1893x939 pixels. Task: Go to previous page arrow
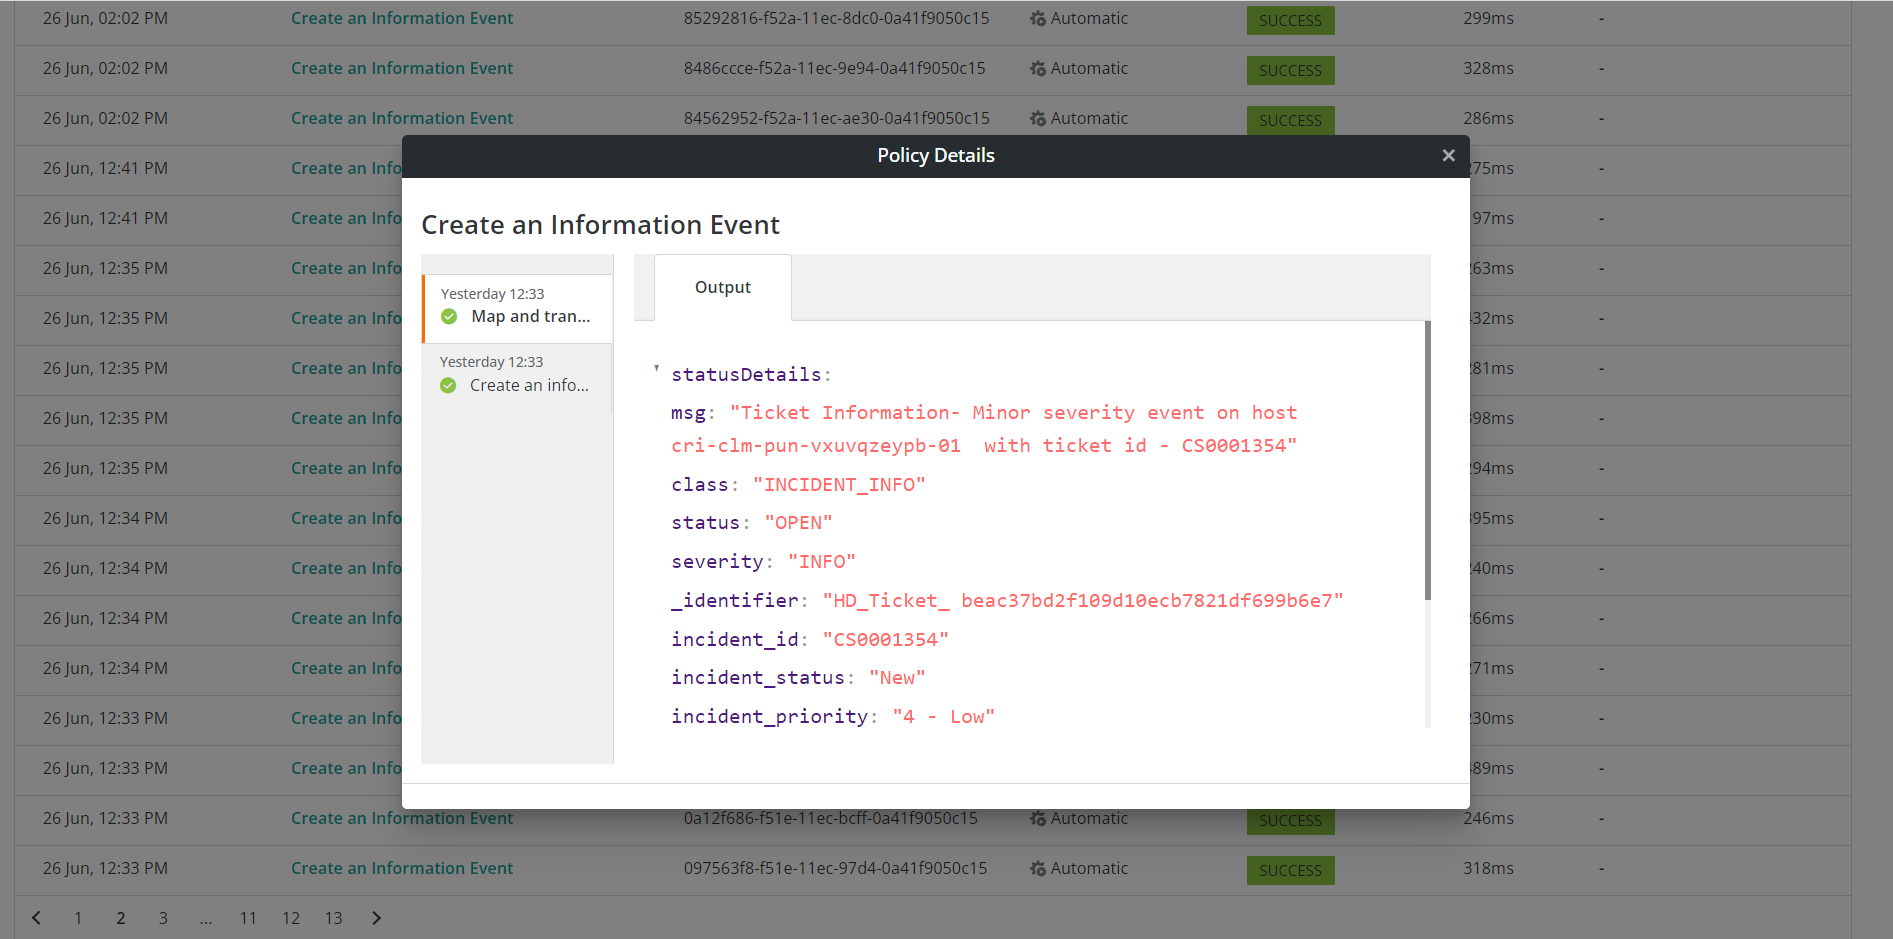(x=36, y=918)
